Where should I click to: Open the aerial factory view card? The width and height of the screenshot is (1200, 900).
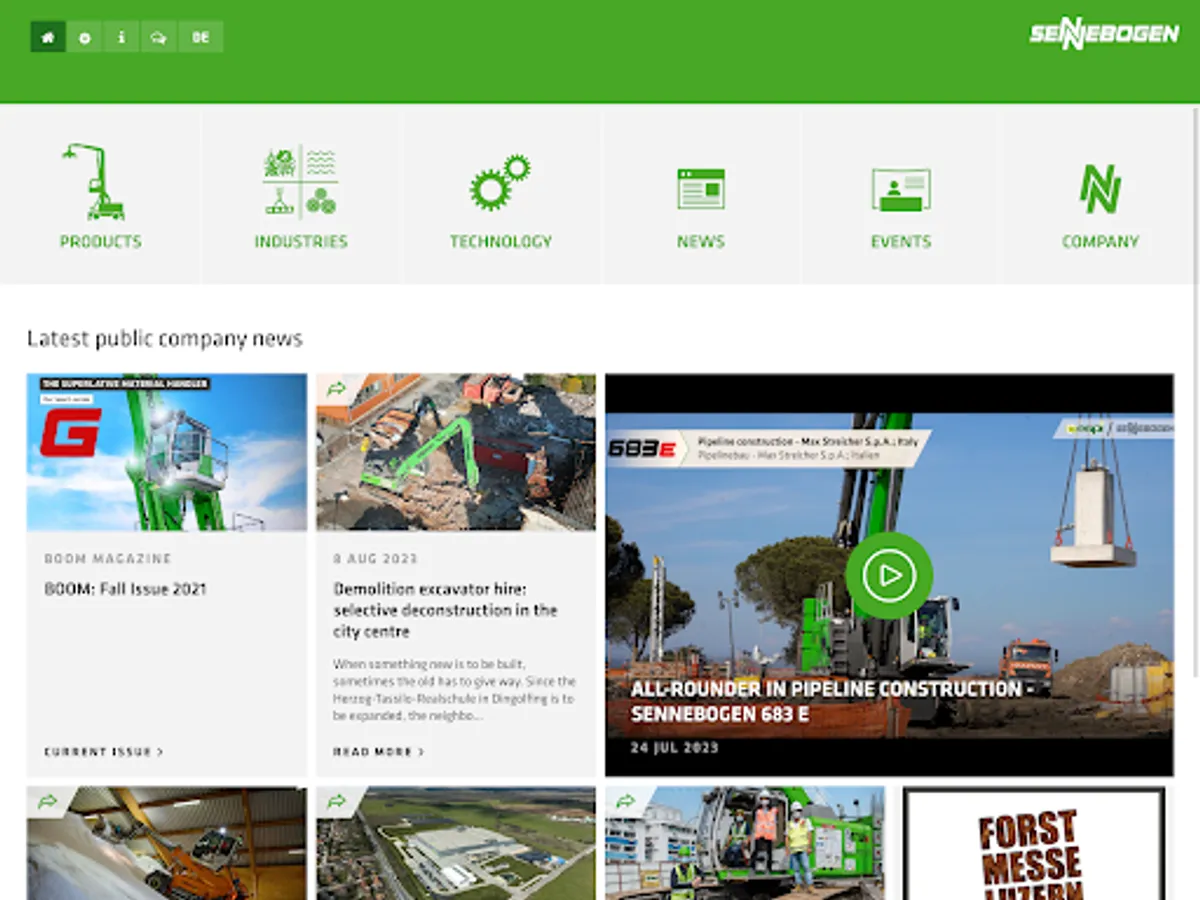pyautogui.click(x=456, y=843)
